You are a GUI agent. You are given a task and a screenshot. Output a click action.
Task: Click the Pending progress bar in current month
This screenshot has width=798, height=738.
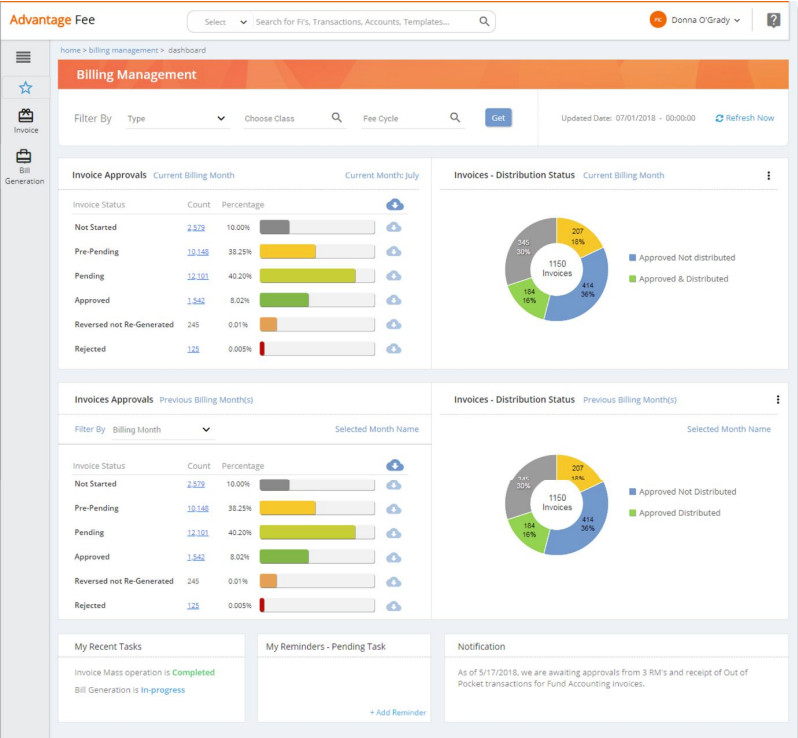pos(317,276)
